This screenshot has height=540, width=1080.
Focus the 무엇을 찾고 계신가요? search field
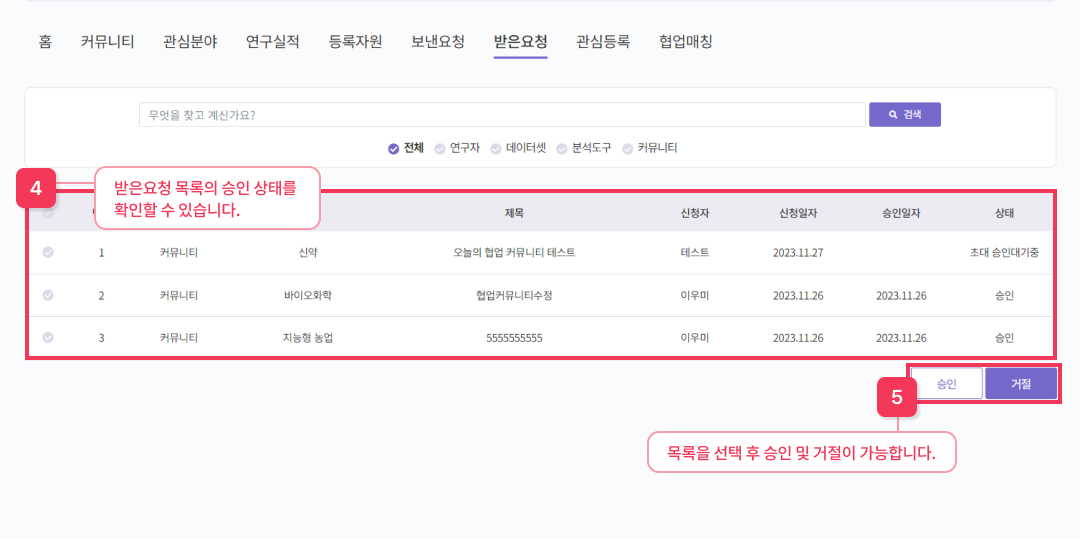(x=502, y=115)
